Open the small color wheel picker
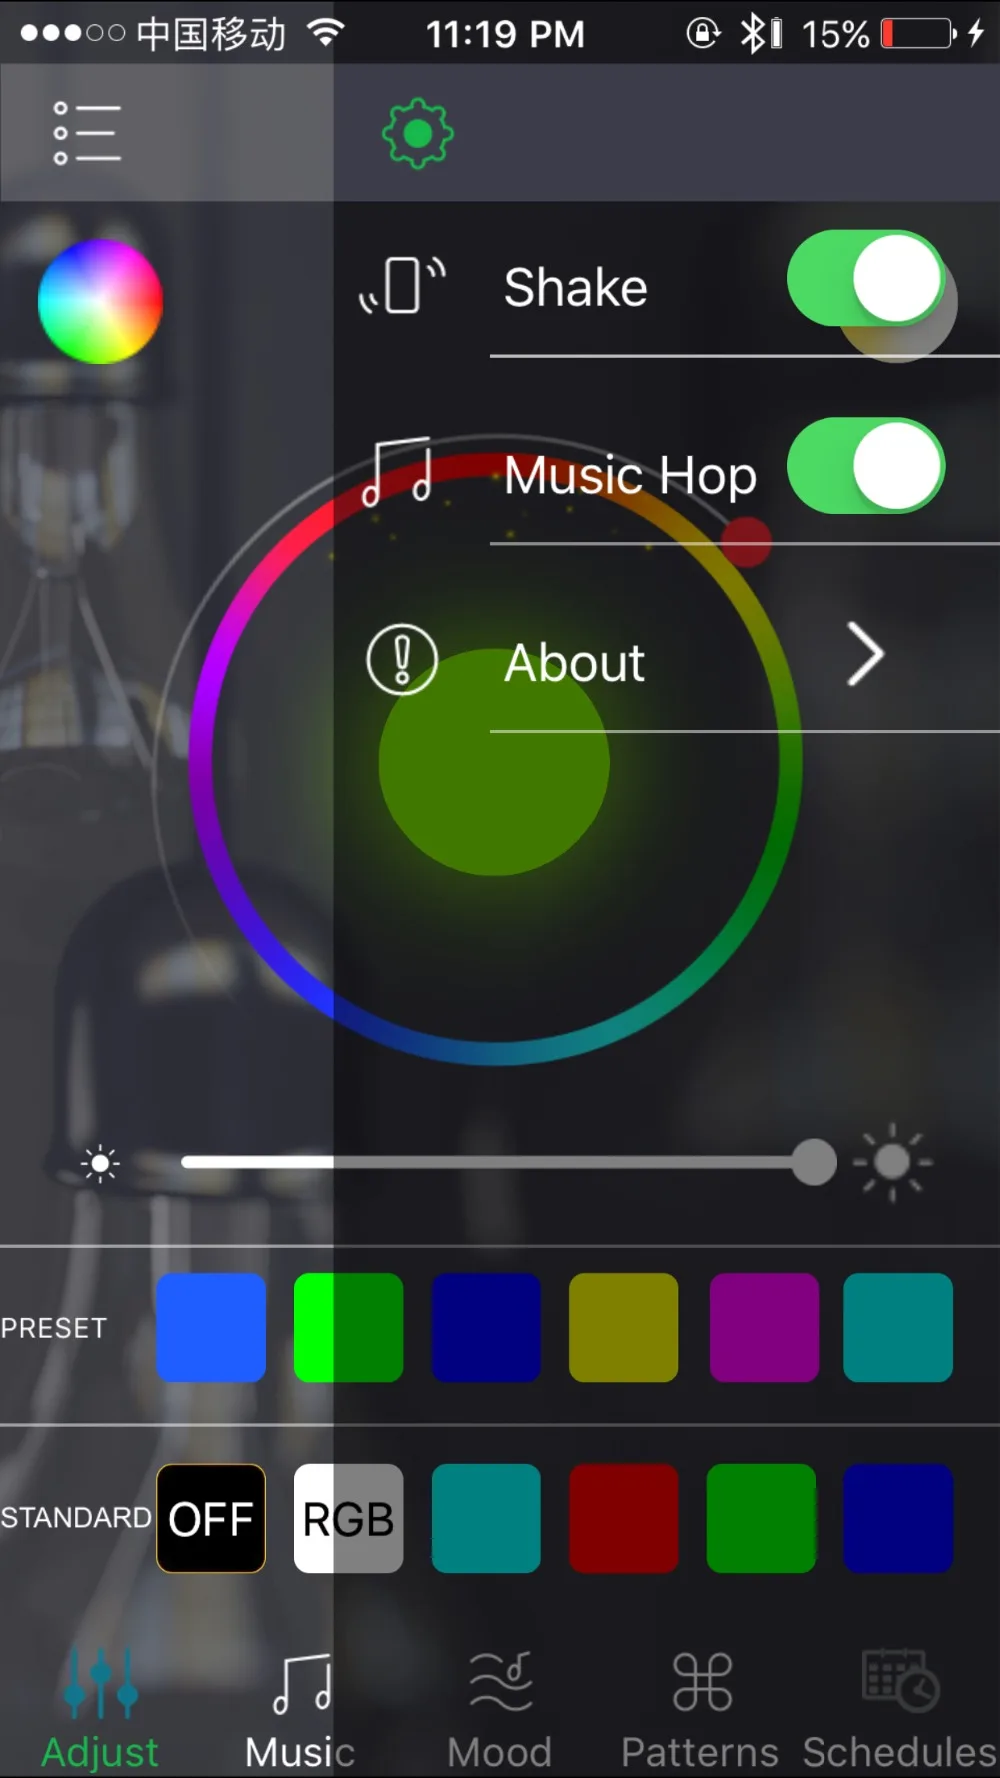Viewport: 1000px width, 1778px height. pyautogui.click(x=100, y=301)
